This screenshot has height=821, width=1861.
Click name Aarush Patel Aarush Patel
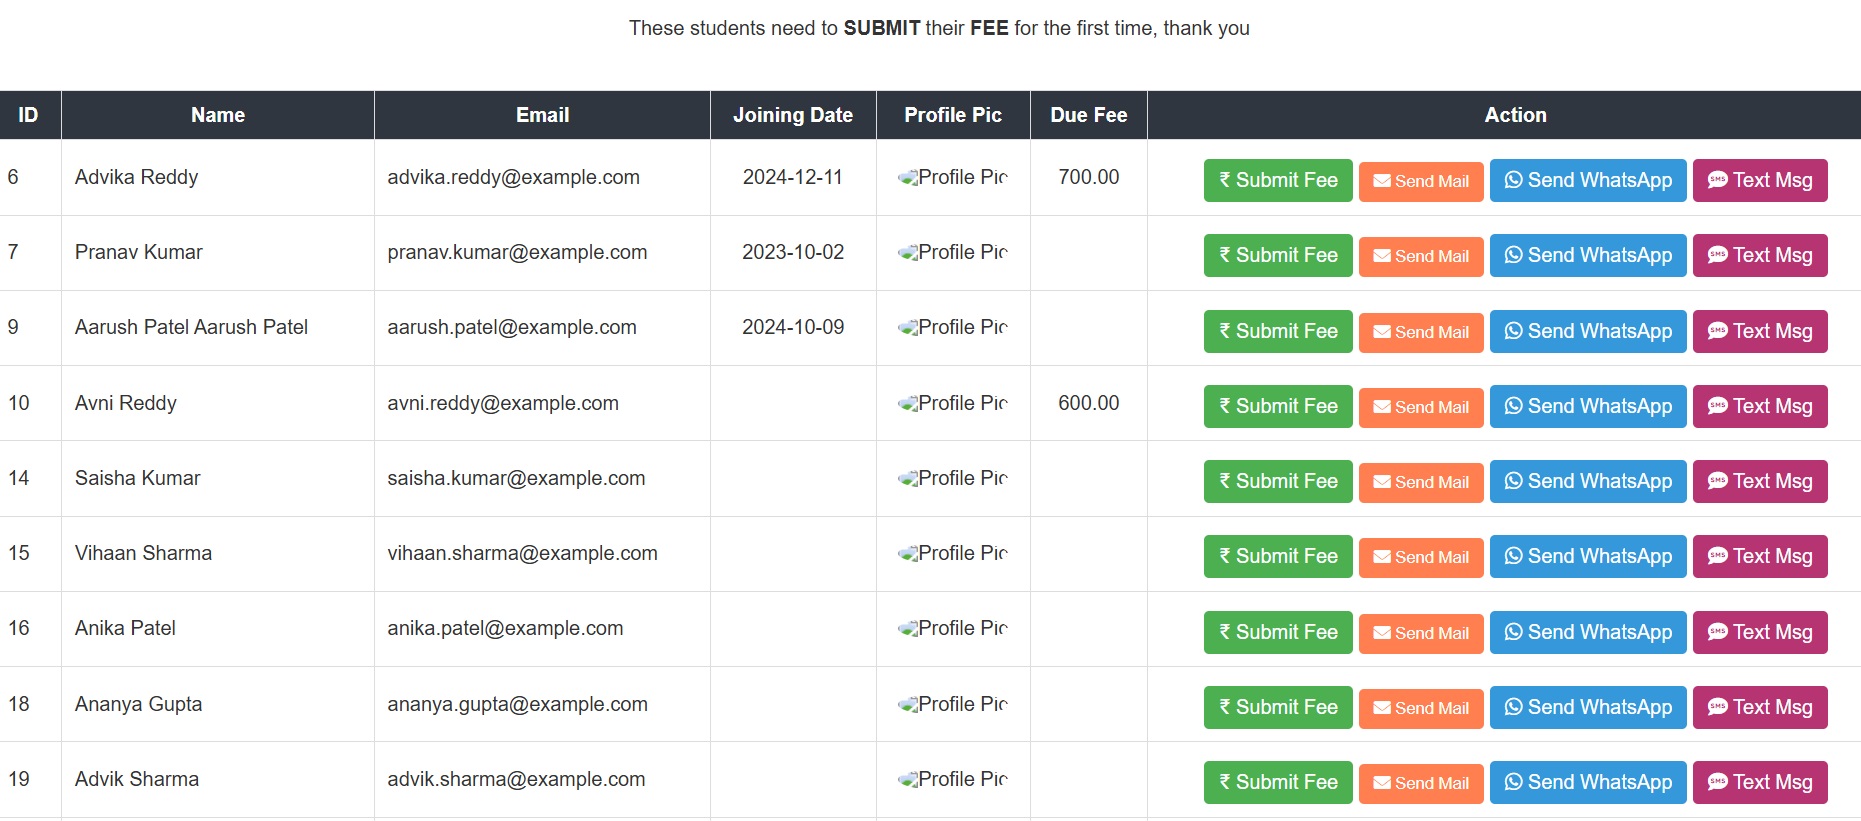click(x=191, y=327)
